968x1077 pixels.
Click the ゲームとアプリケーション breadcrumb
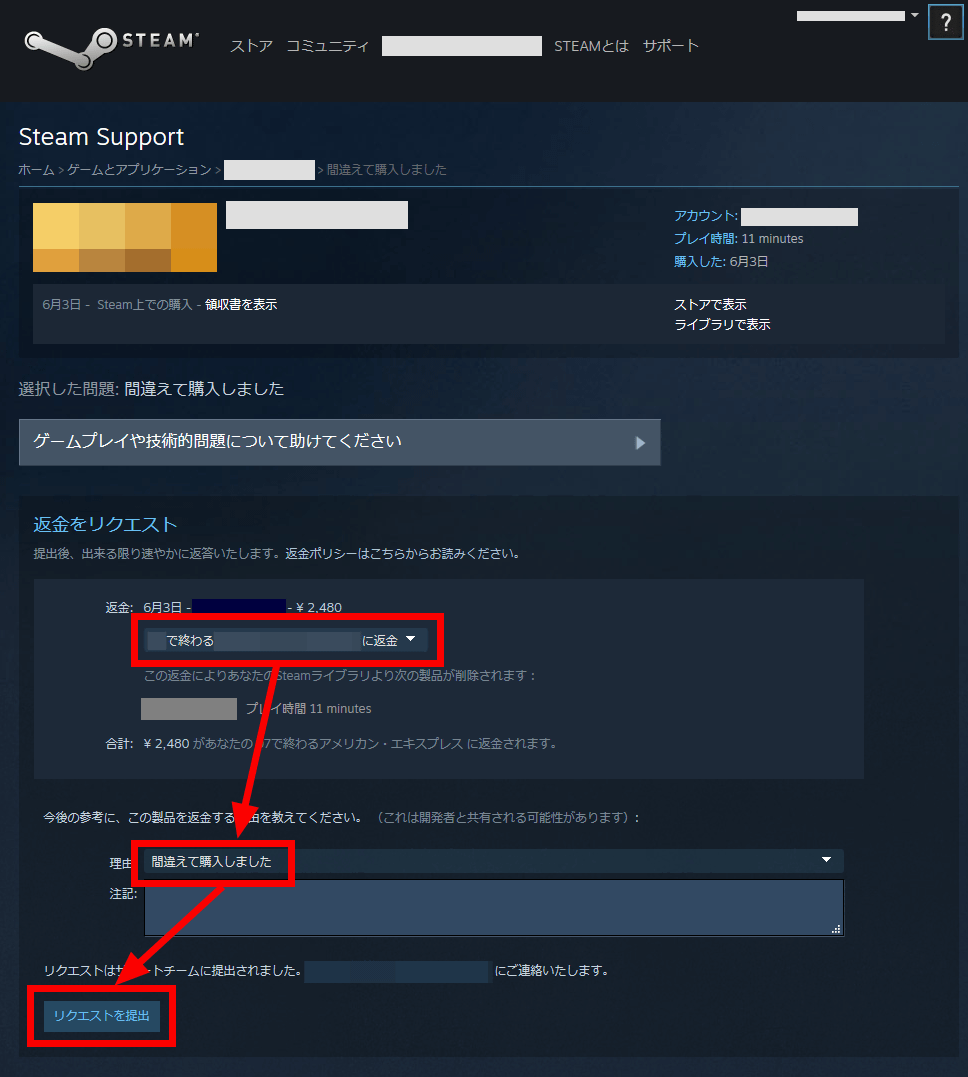point(139,170)
